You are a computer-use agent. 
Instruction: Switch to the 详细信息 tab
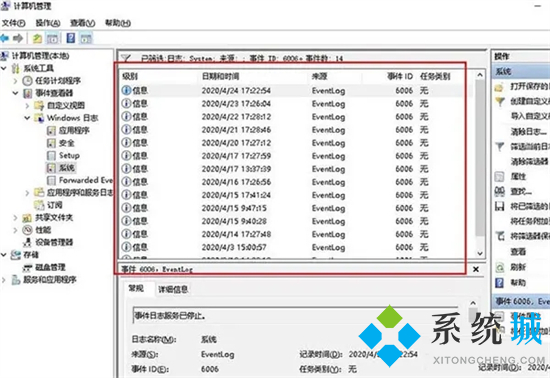[x=173, y=289]
